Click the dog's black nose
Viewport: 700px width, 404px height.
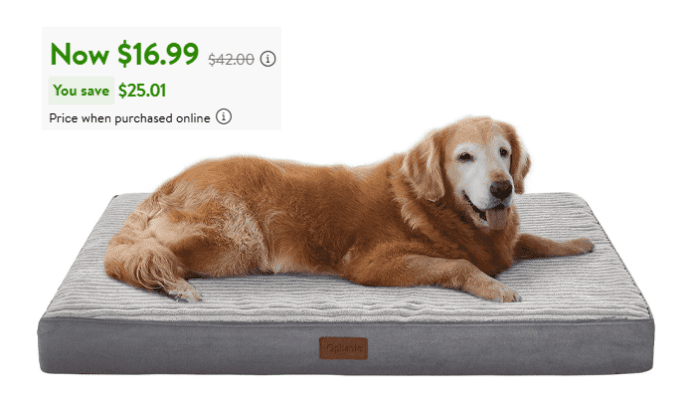click(x=501, y=189)
